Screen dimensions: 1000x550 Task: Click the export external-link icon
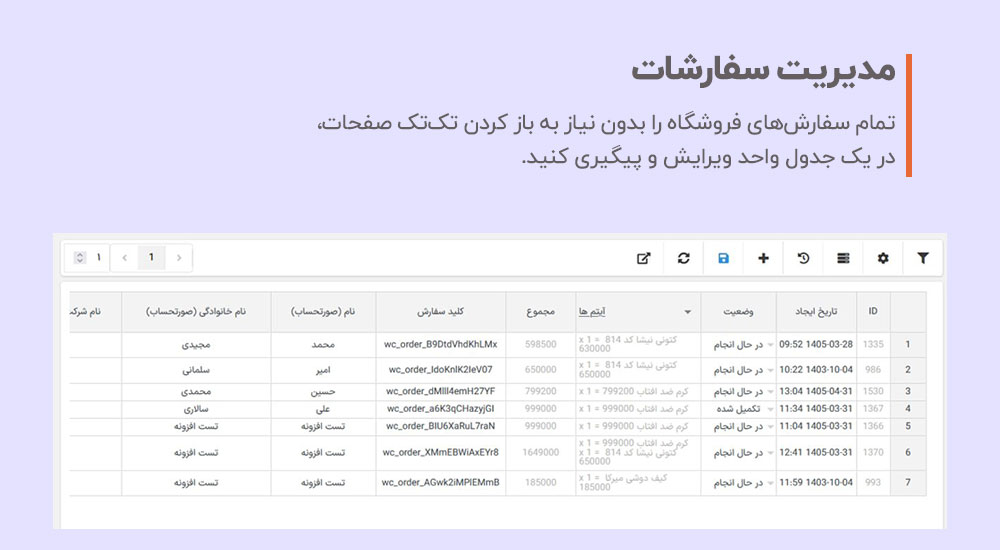(x=643, y=258)
